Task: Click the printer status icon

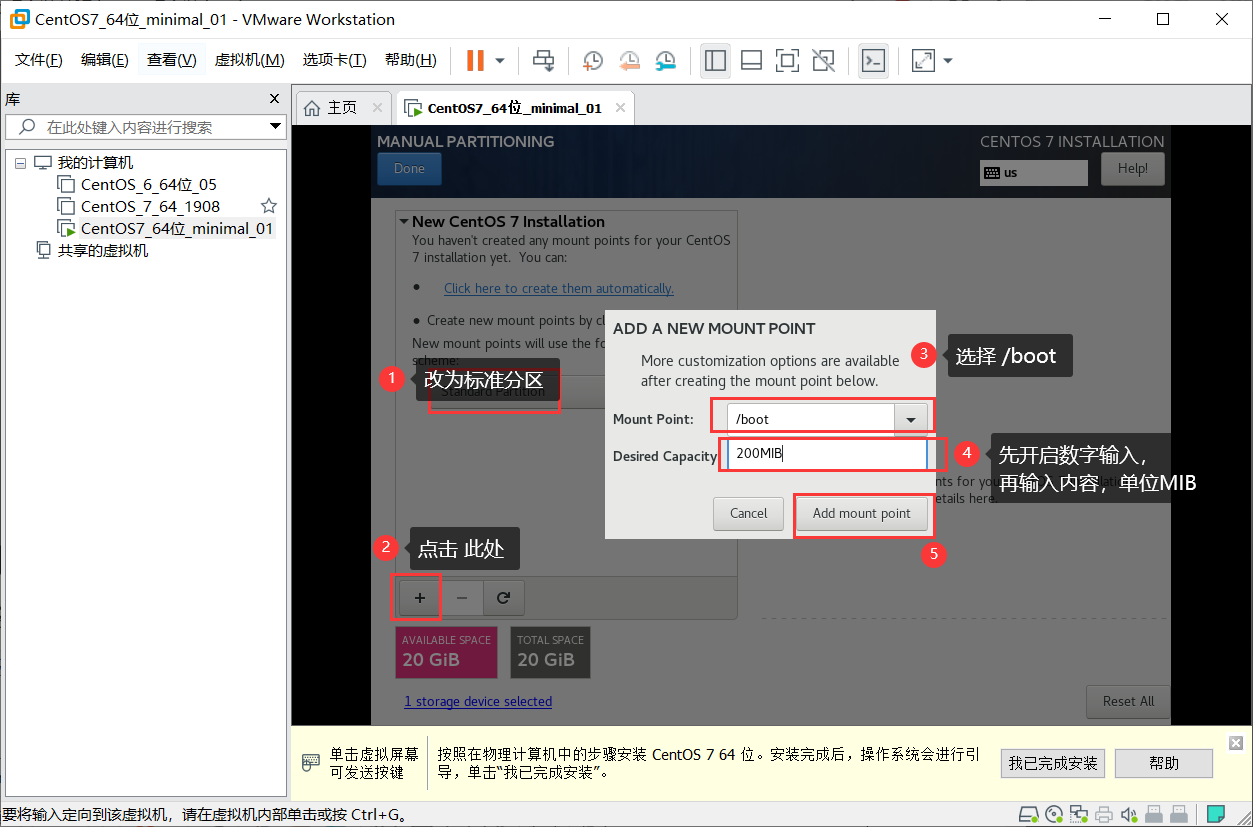Action: 1103,814
